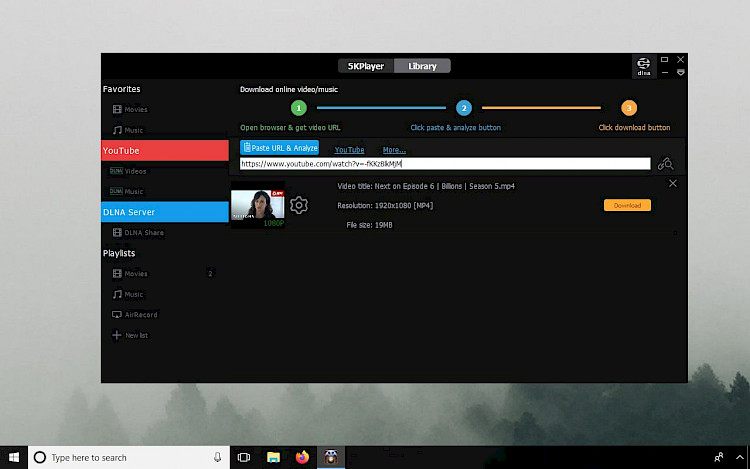
Task: Add a New list playlist
Action: (130, 335)
